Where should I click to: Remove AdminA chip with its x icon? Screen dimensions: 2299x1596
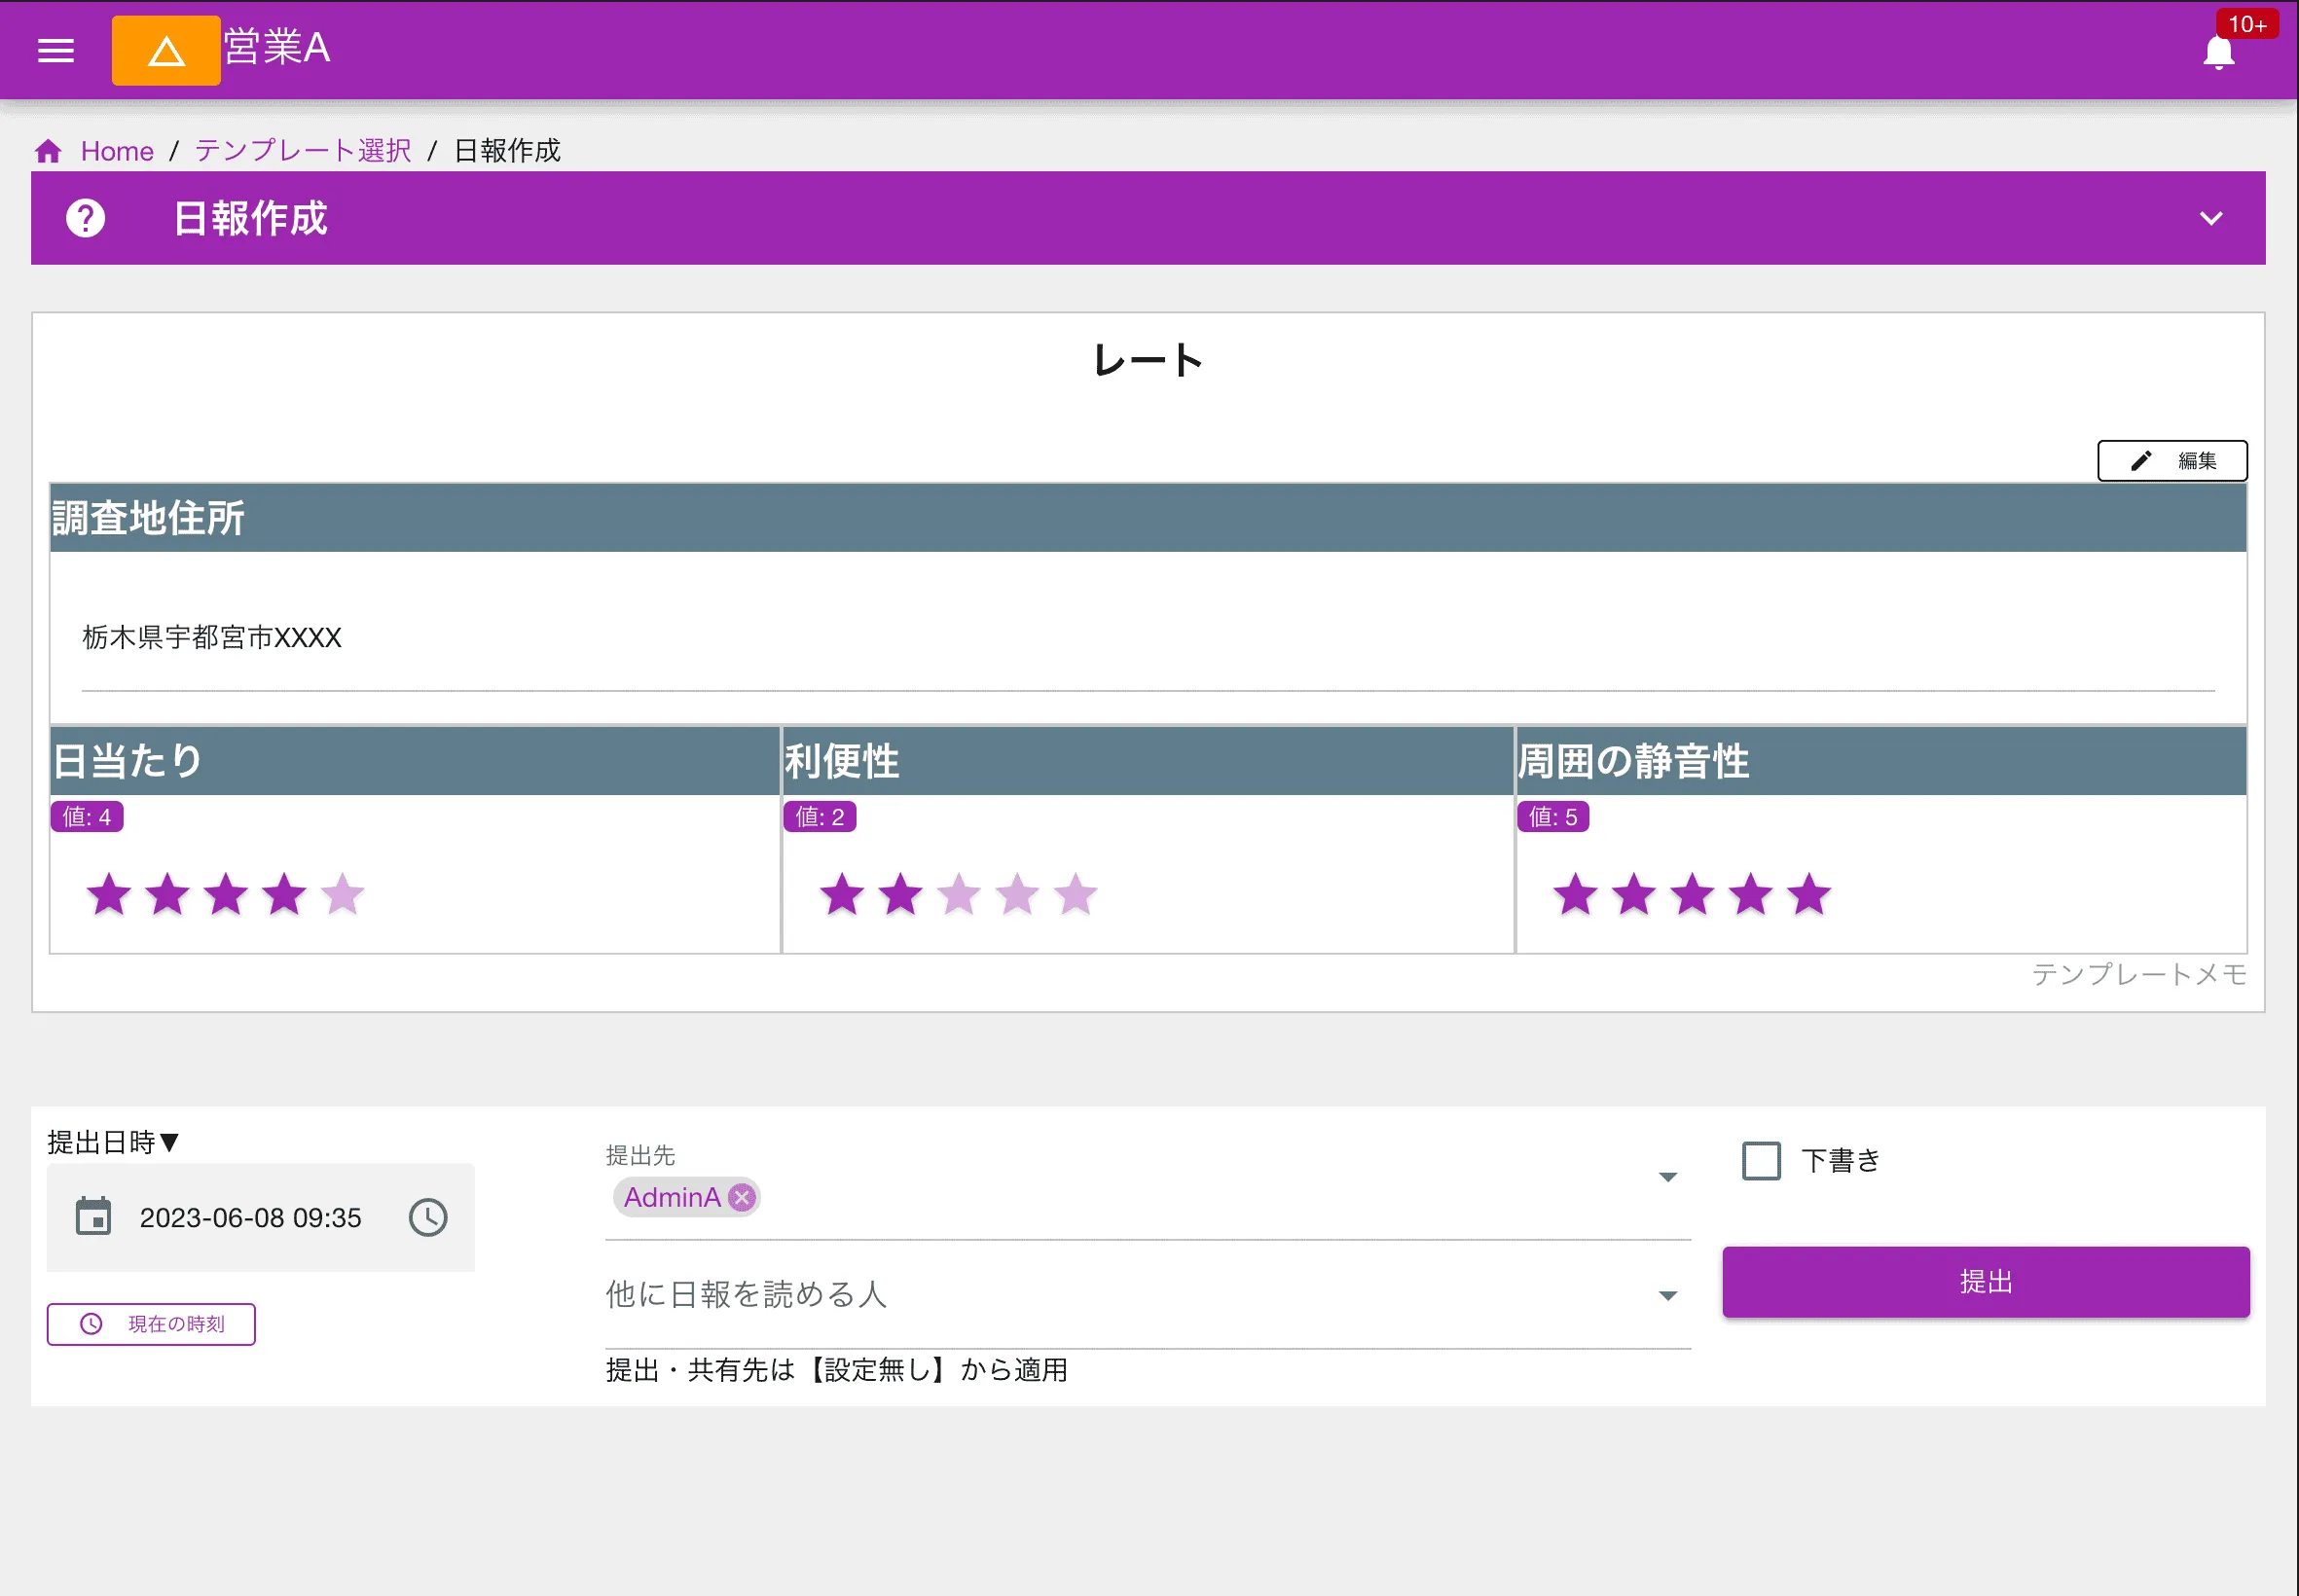click(x=742, y=1197)
